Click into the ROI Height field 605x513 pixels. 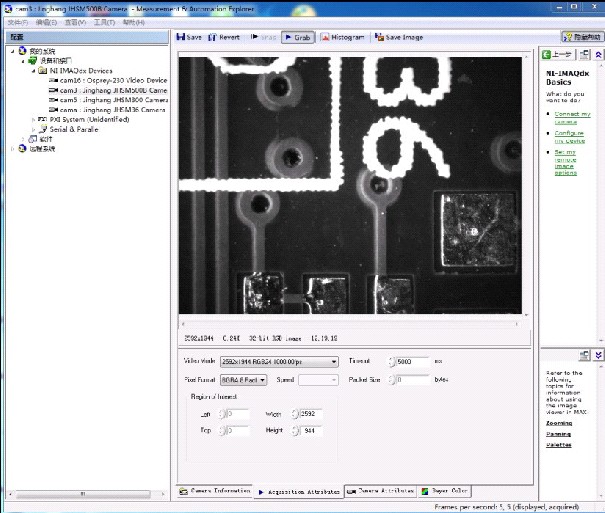(311, 430)
